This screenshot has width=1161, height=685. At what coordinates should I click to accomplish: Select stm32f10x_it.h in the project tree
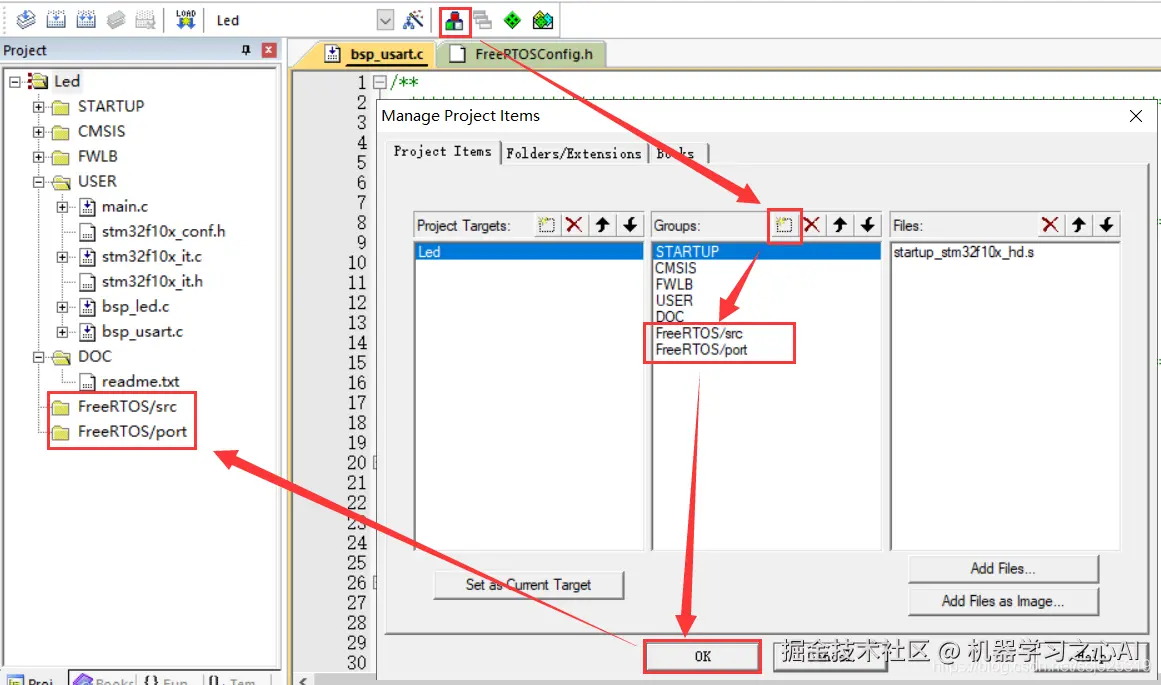point(152,282)
